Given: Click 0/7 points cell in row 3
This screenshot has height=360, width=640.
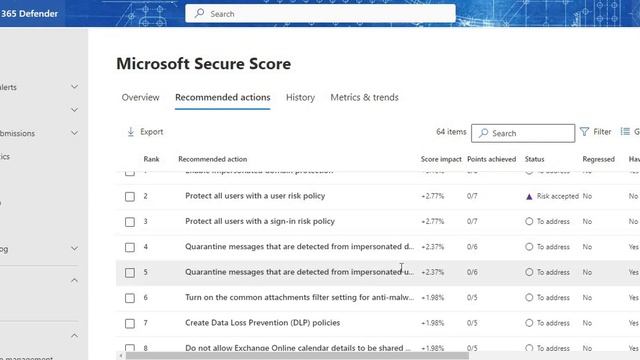Looking at the screenshot, I should pyautogui.click(x=472, y=222).
